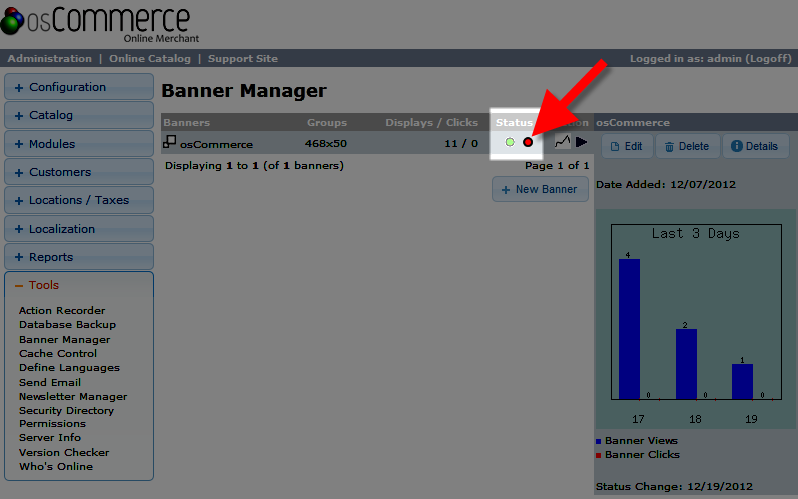The height and width of the screenshot is (499, 798).
Task: Click the green active status indicator
Action: 509,143
